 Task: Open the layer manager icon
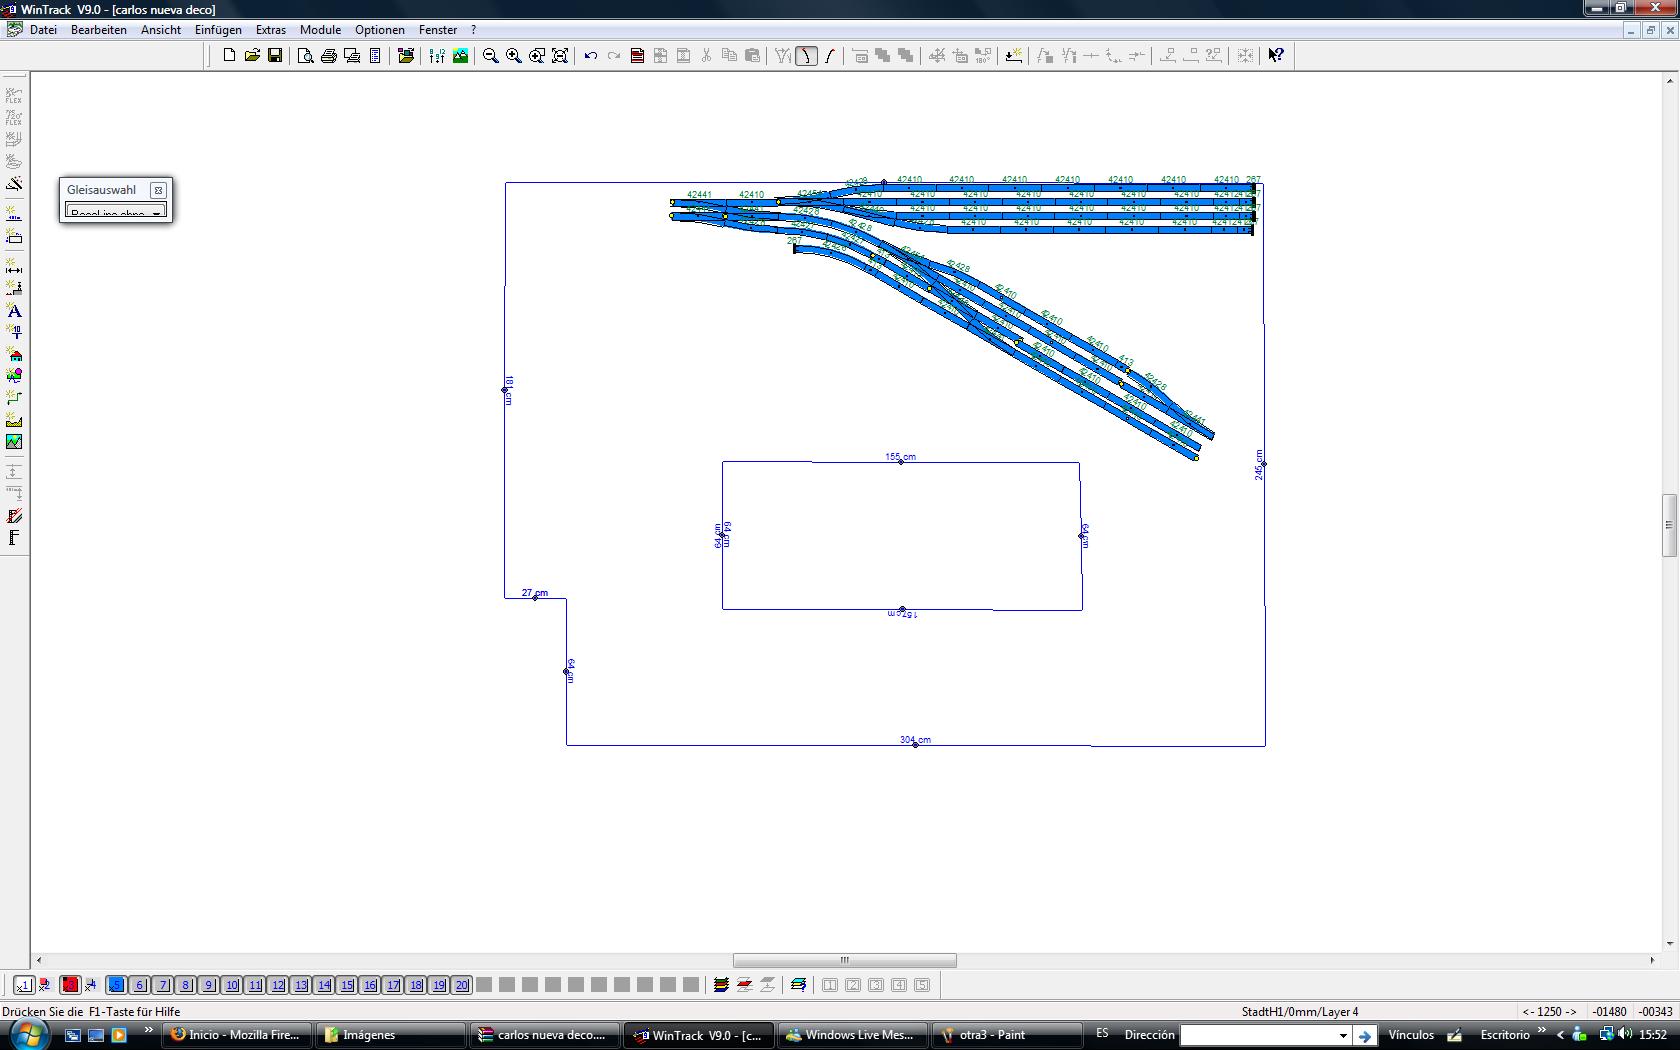[x=798, y=985]
